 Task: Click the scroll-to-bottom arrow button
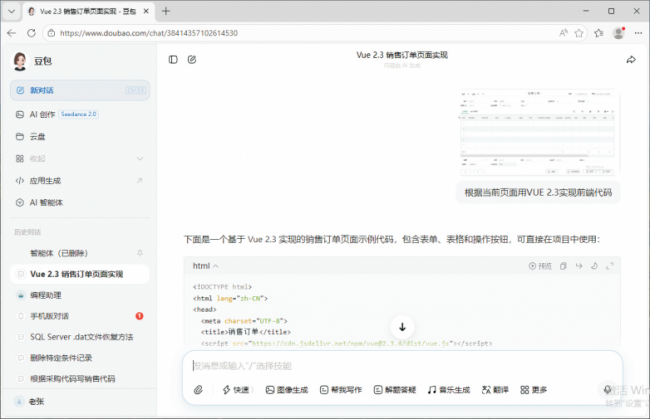tap(402, 327)
